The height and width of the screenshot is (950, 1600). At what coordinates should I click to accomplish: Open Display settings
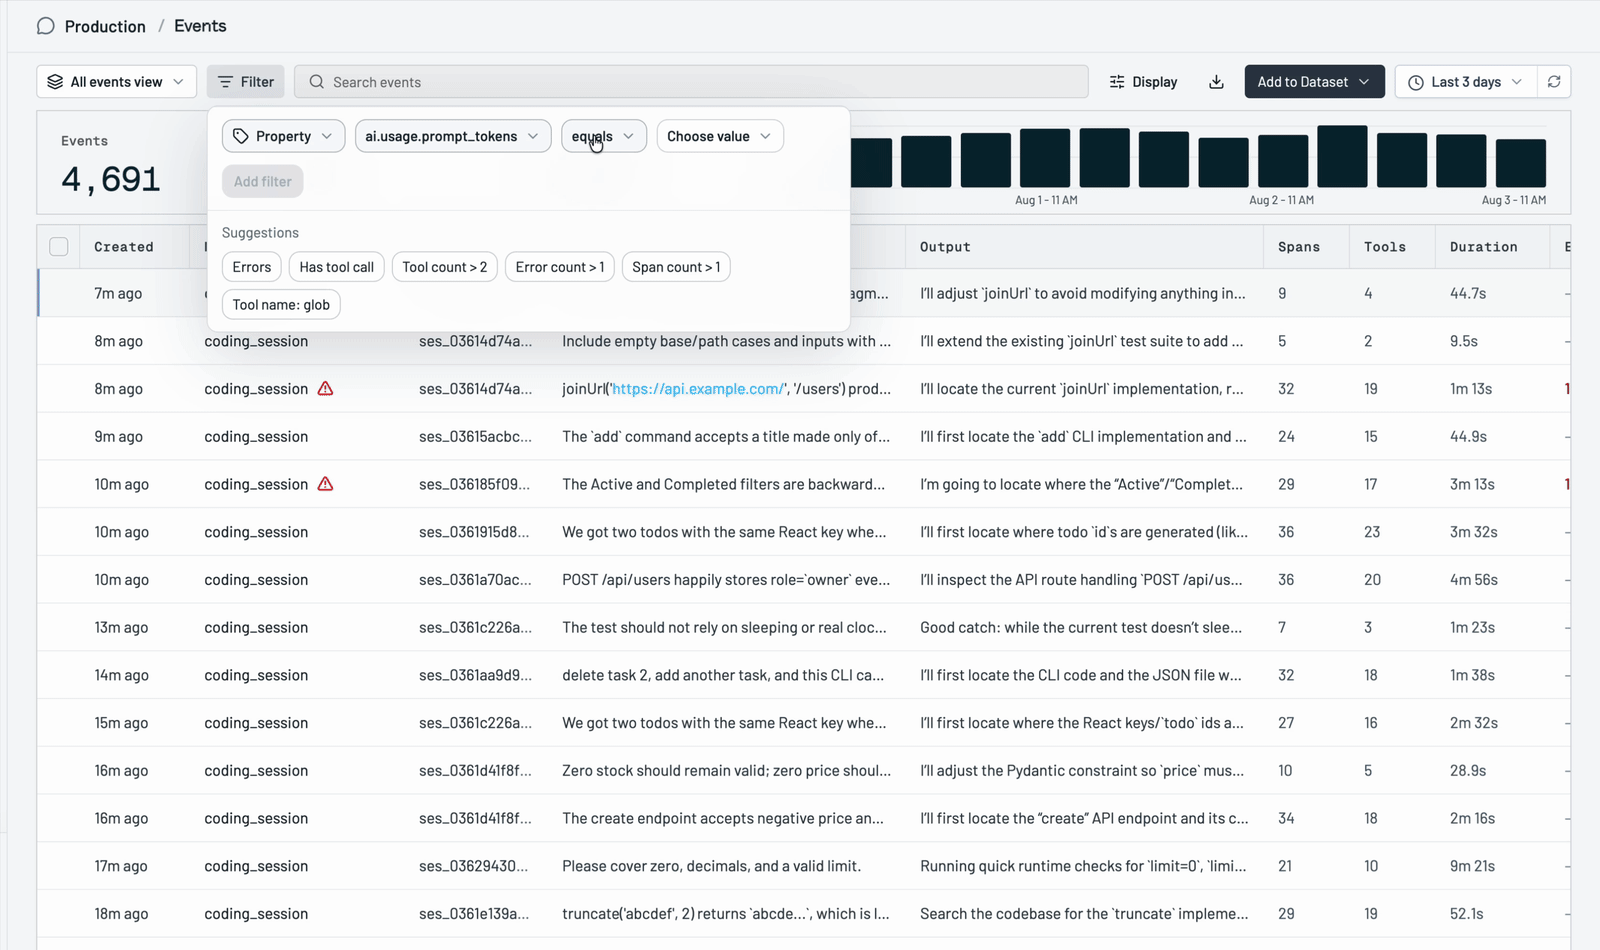1143,82
